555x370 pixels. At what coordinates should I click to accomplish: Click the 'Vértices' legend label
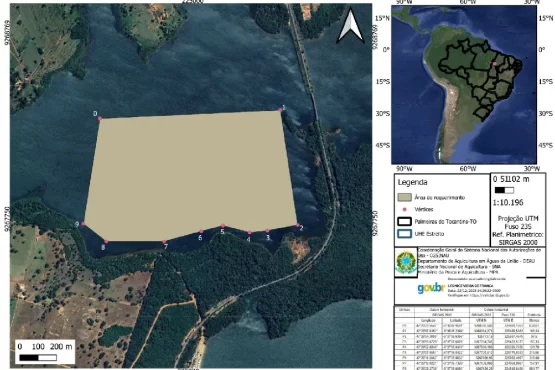424,209
